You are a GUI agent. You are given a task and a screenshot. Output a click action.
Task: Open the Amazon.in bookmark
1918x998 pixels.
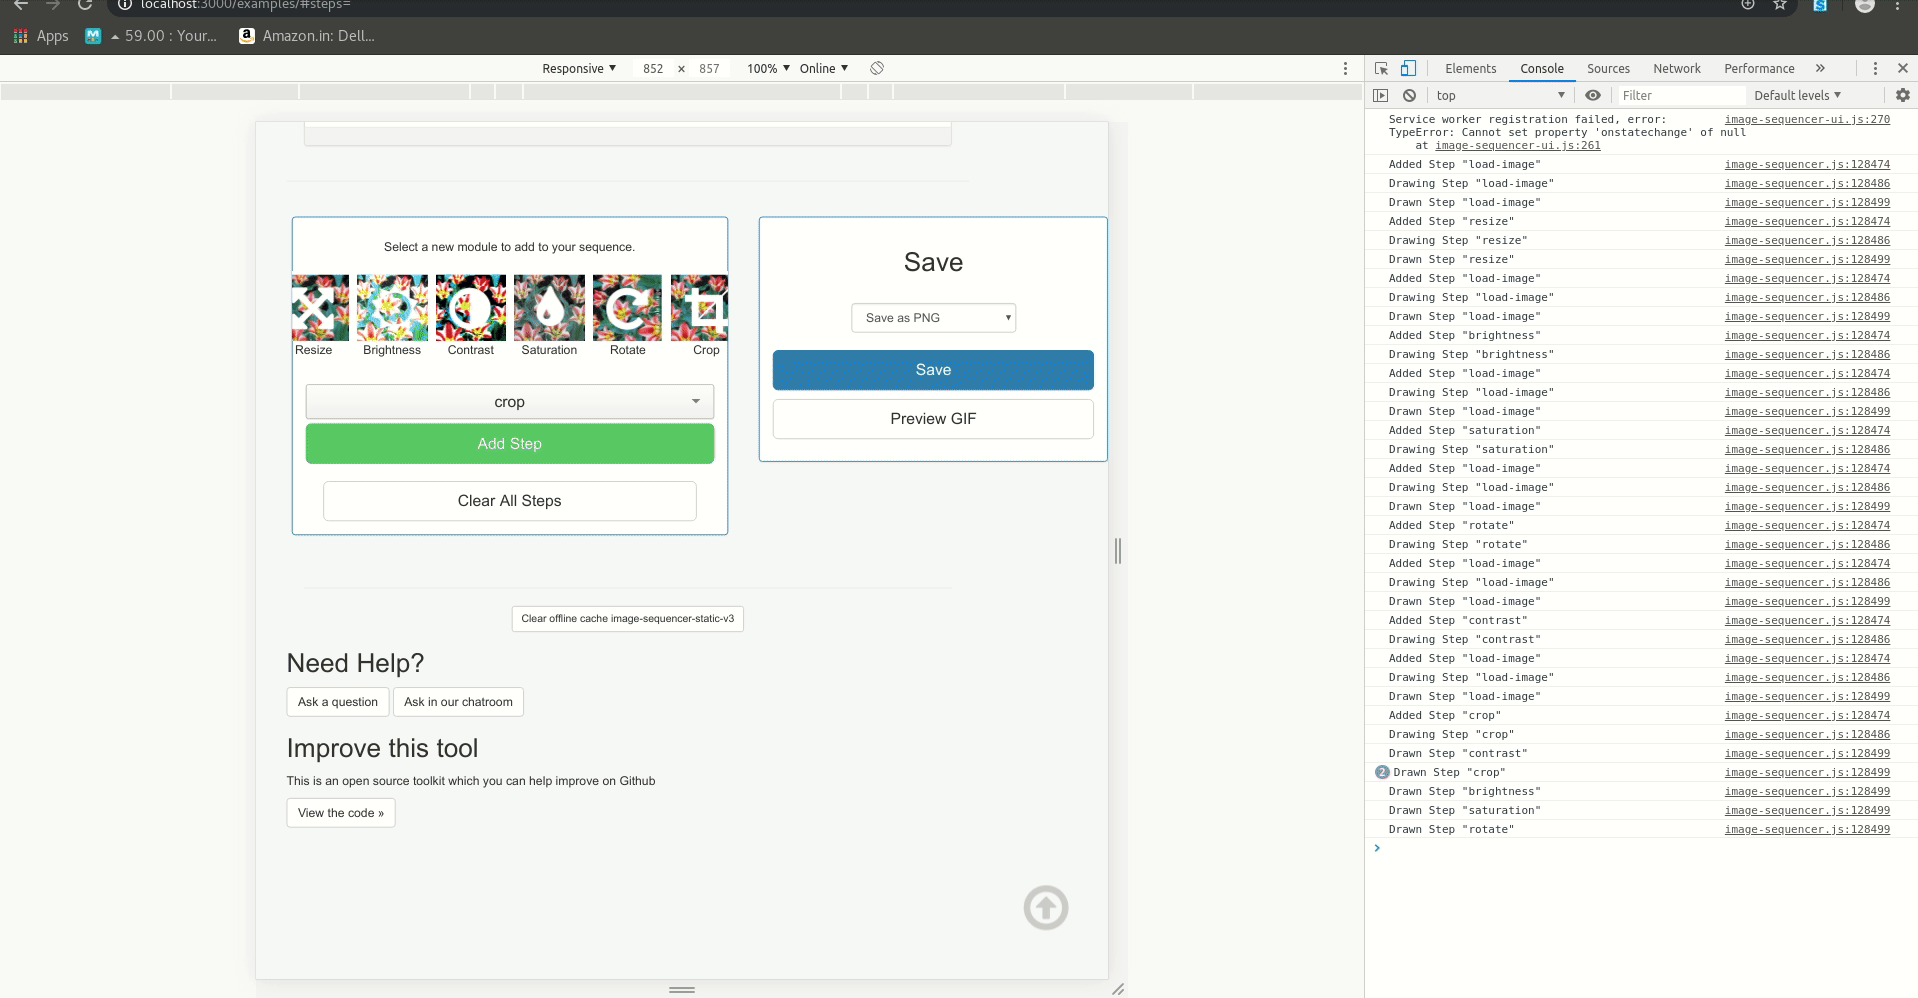(307, 36)
